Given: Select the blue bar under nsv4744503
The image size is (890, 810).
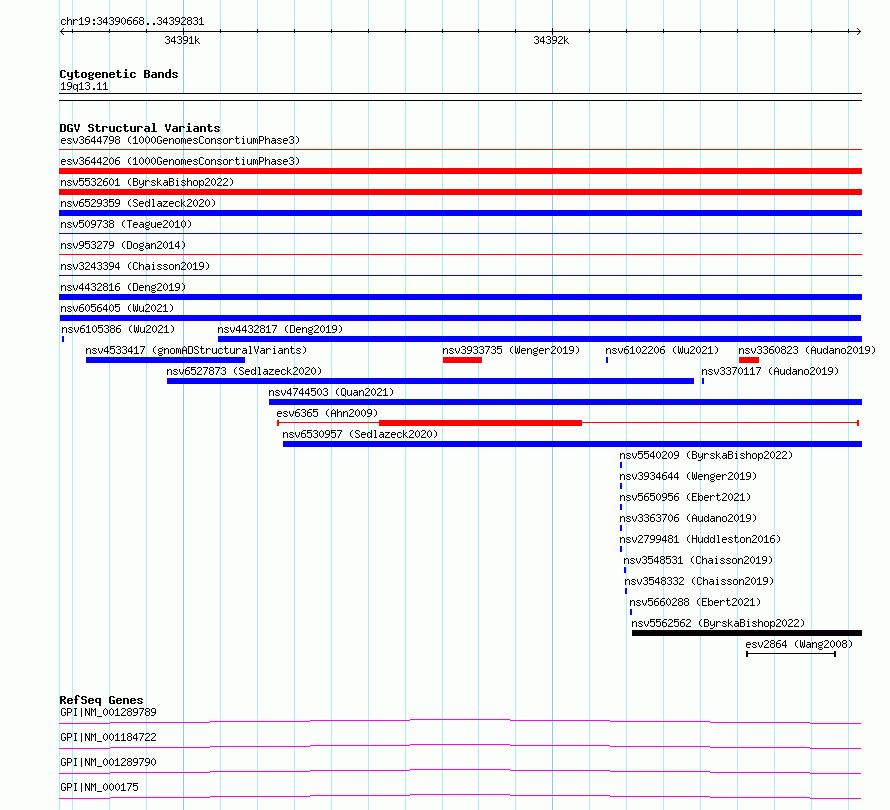Looking at the screenshot, I should click(x=565, y=402).
